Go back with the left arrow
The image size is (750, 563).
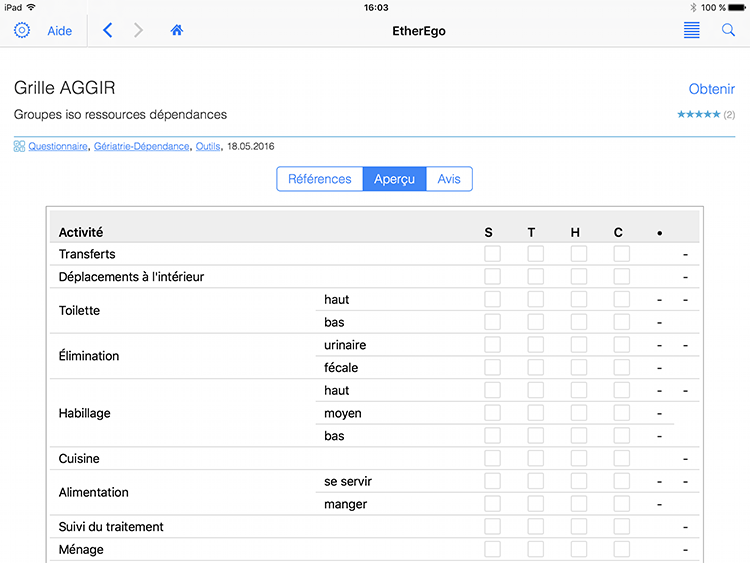click(x=108, y=31)
